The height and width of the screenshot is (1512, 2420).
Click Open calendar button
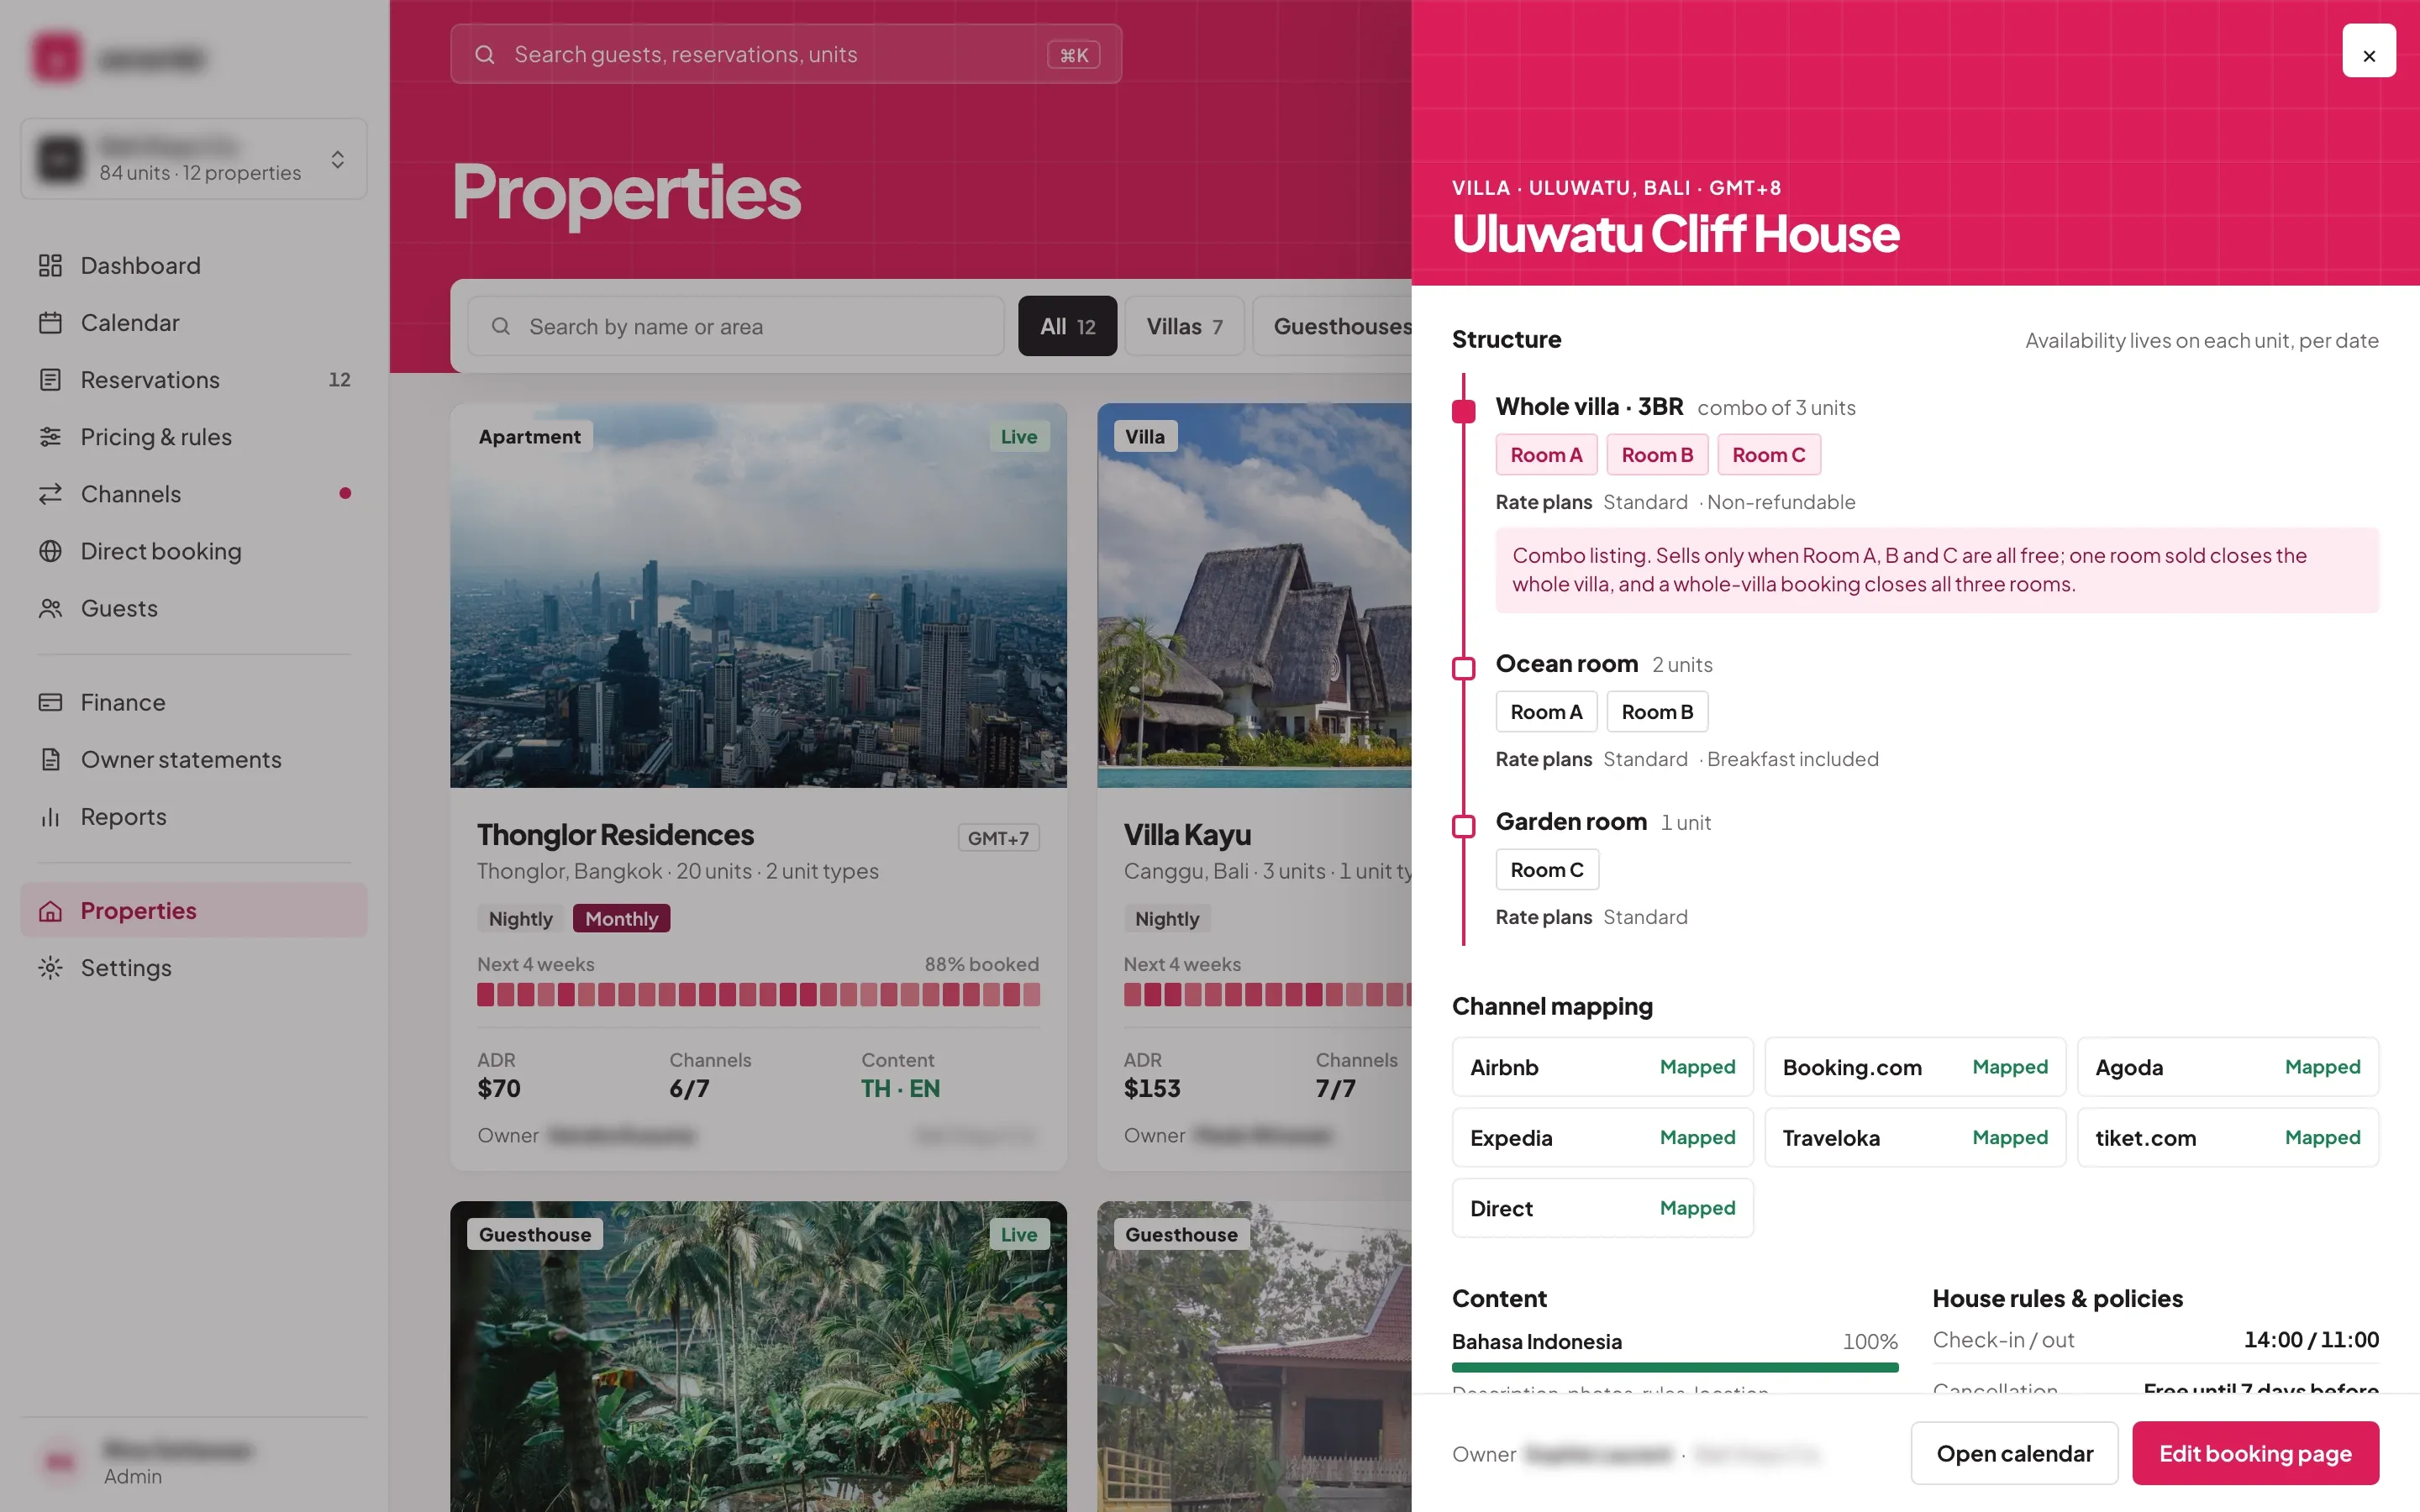pos(2014,1453)
